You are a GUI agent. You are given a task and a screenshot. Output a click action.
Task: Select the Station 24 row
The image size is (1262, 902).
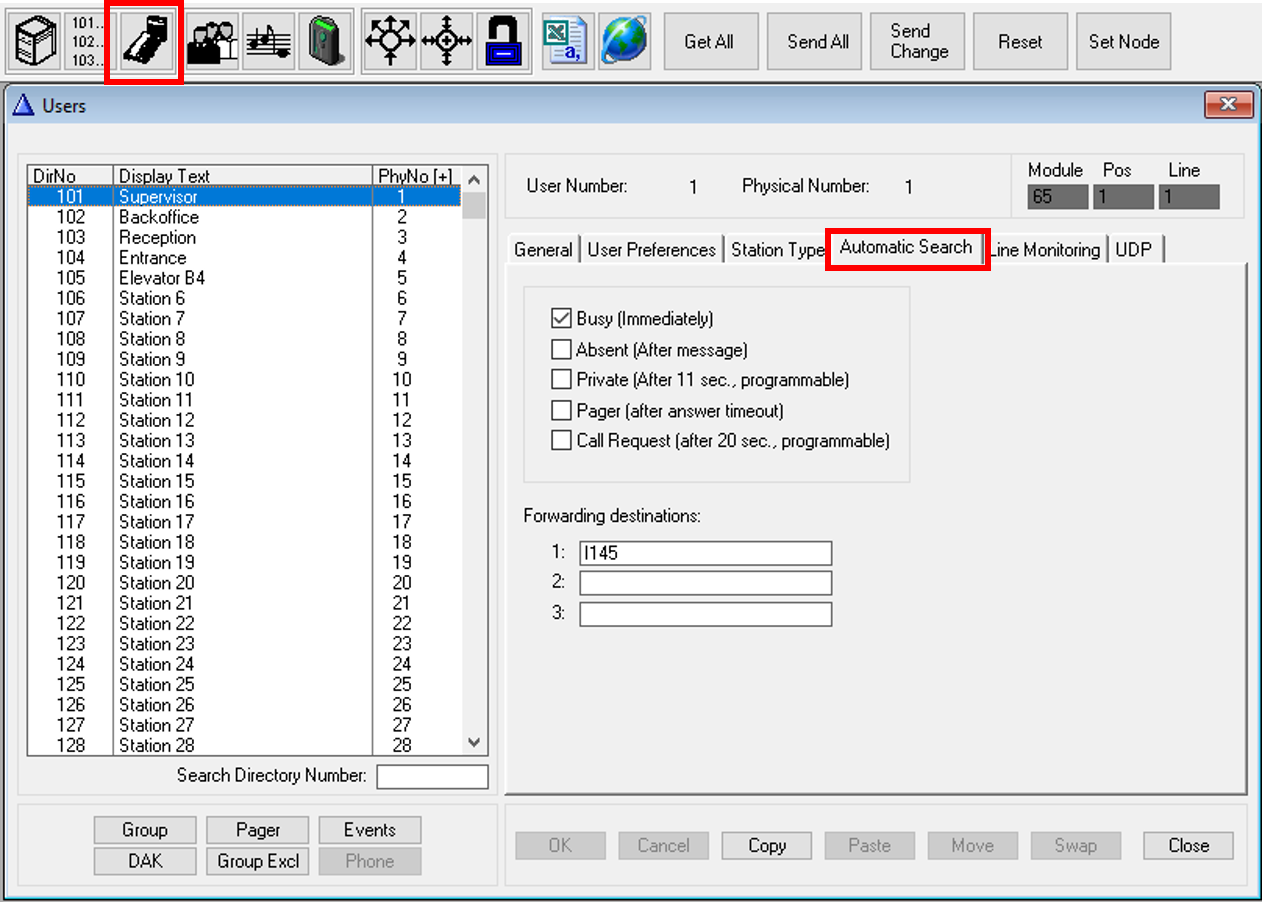tap(244, 664)
